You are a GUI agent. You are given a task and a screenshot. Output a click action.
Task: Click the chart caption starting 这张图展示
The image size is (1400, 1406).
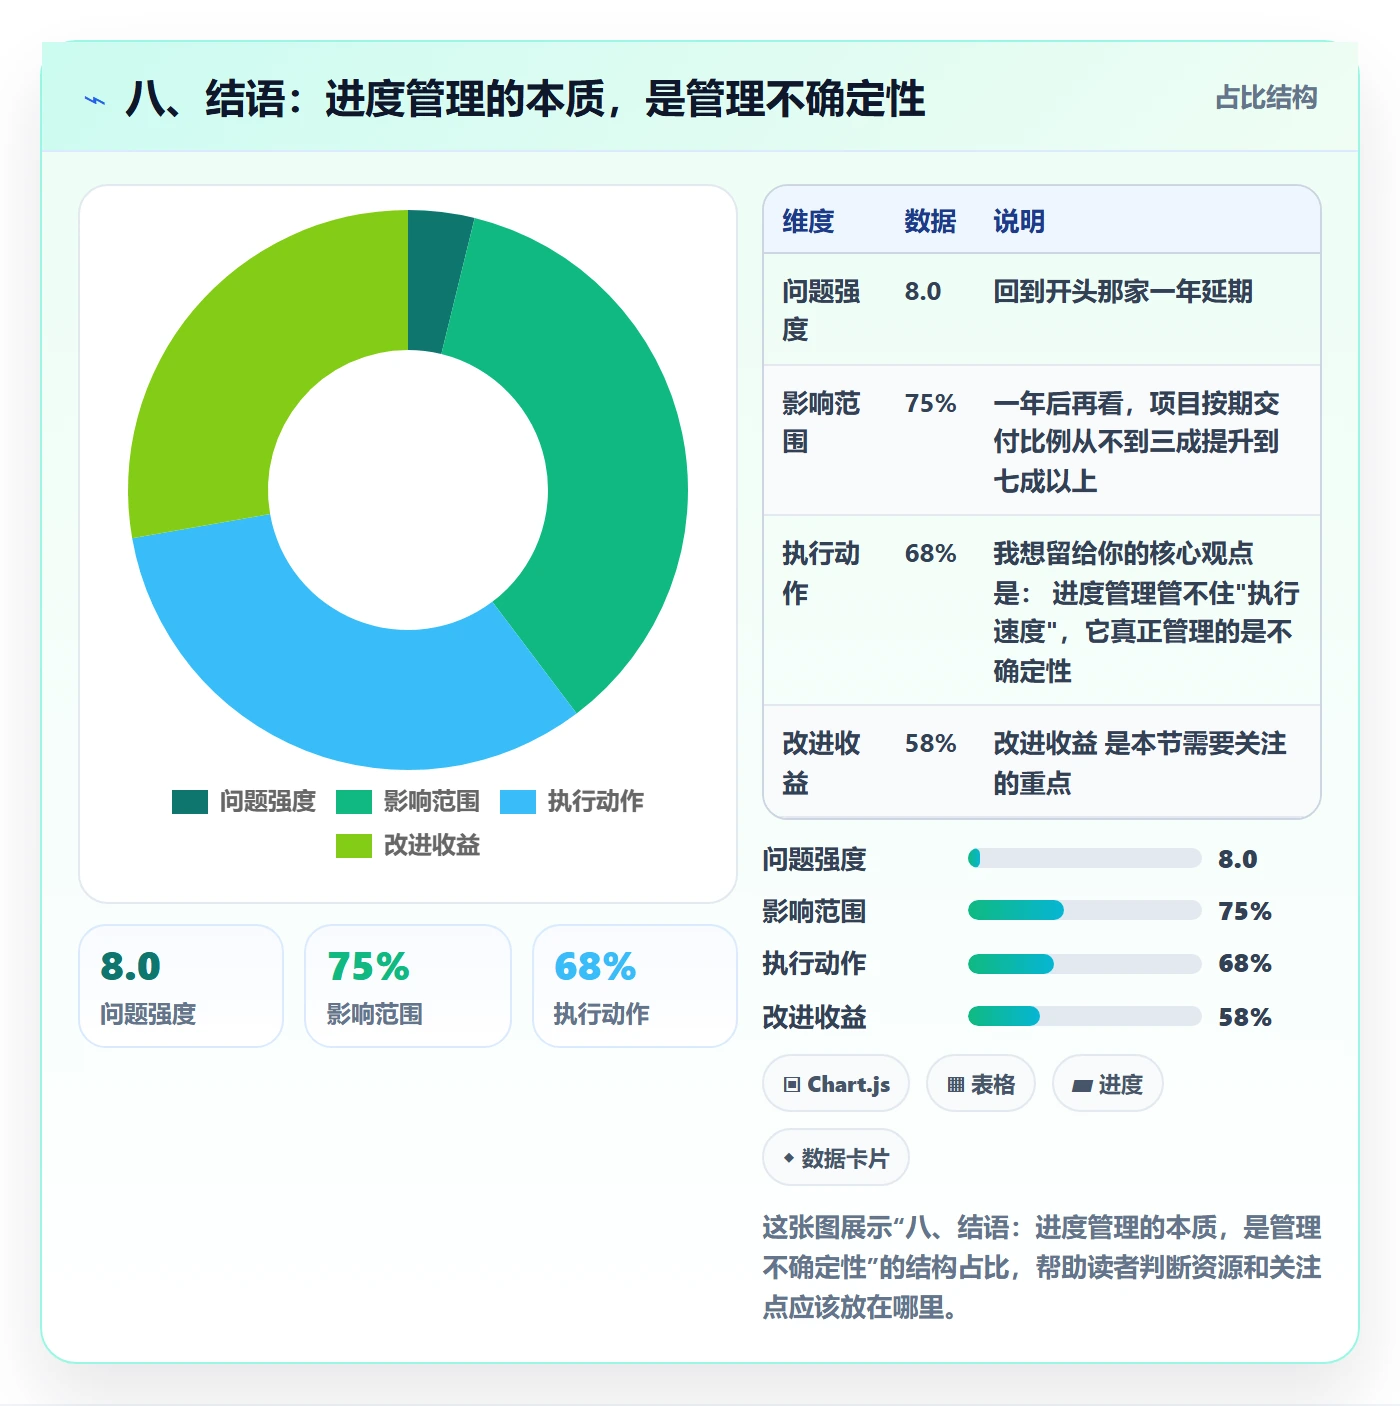click(1042, 1267)
